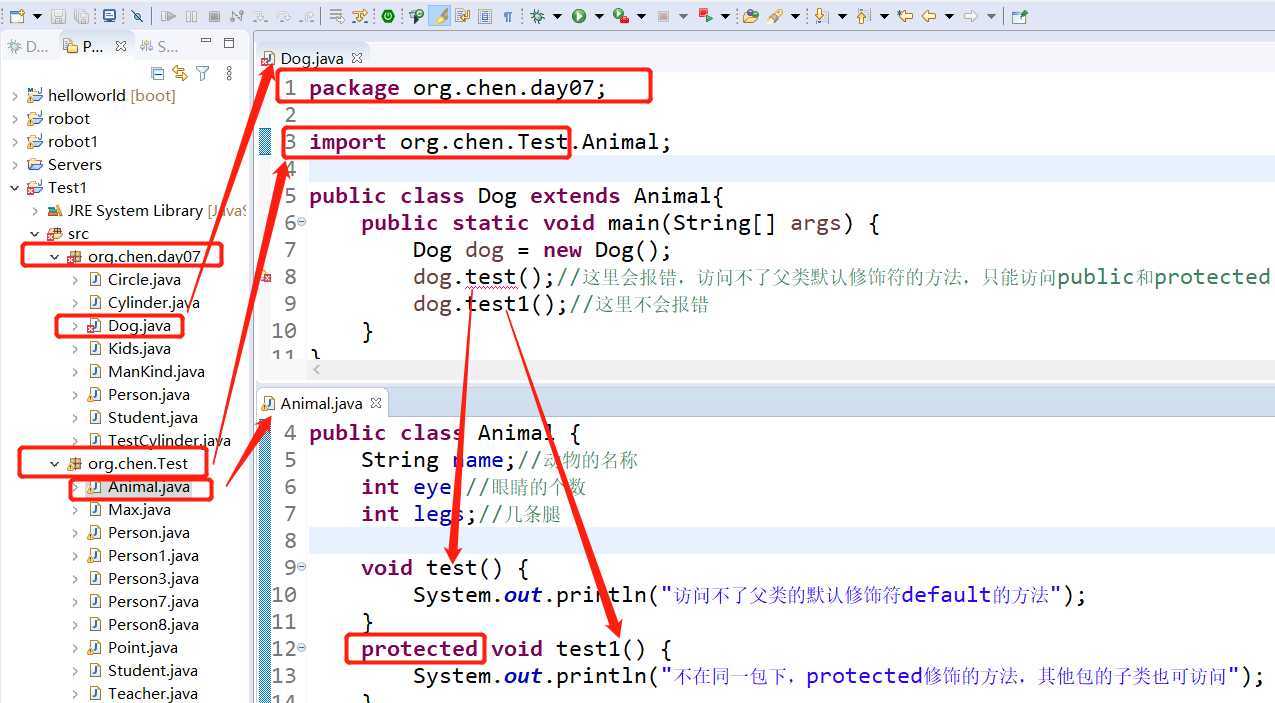
Task: Open the Debug configurations dropdown arrow
Action: tap(555, 16)
